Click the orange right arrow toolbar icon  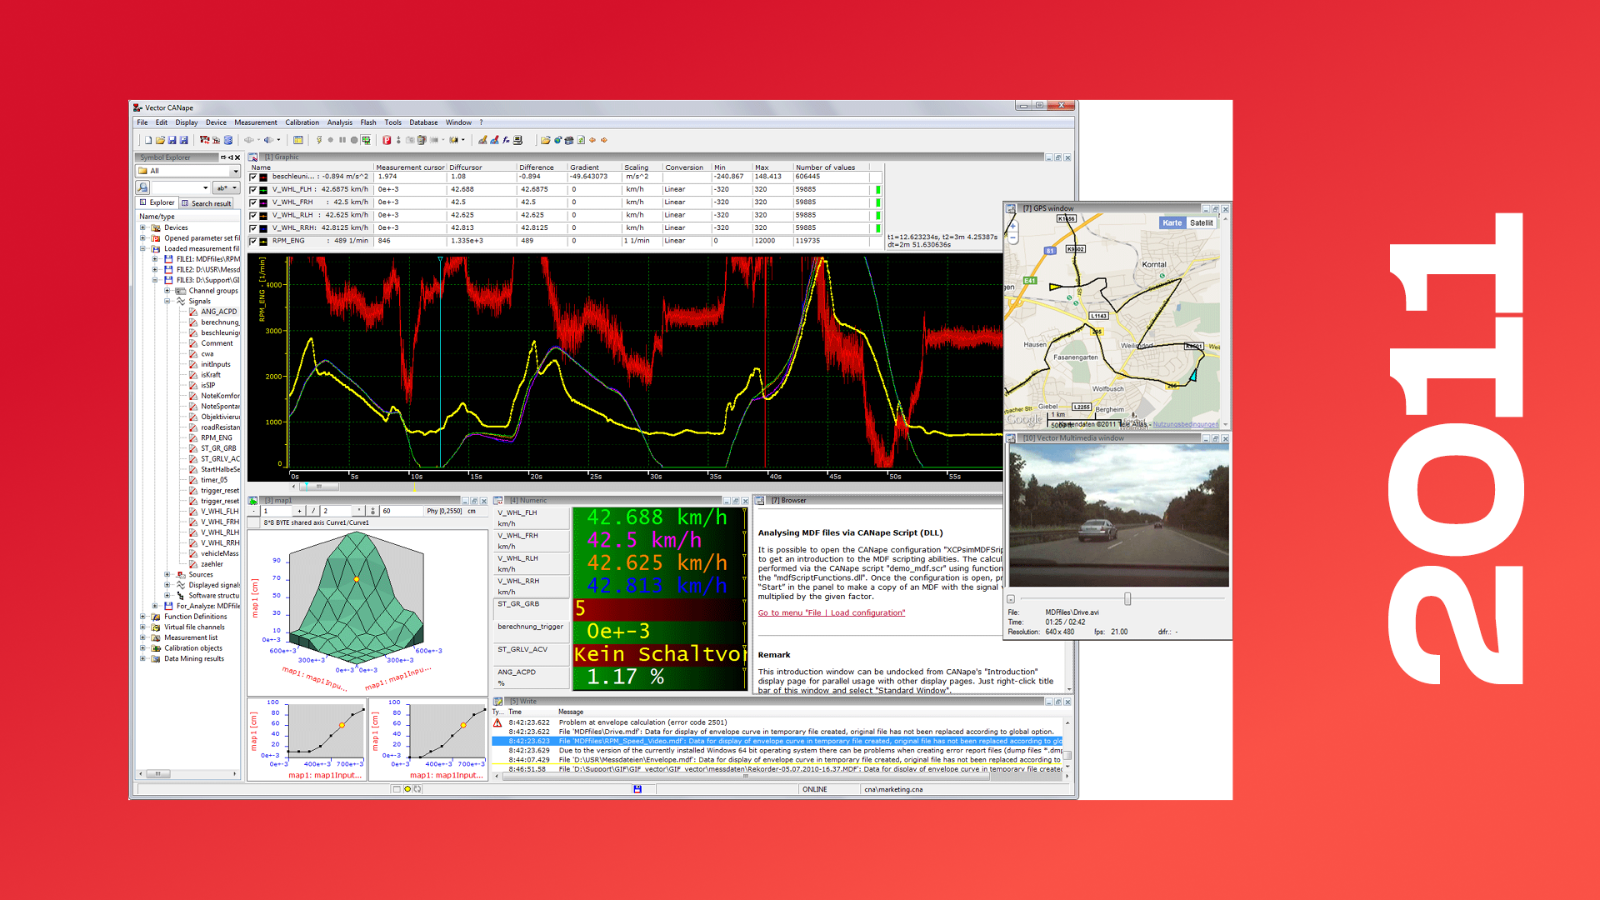[x=604, y=140]
